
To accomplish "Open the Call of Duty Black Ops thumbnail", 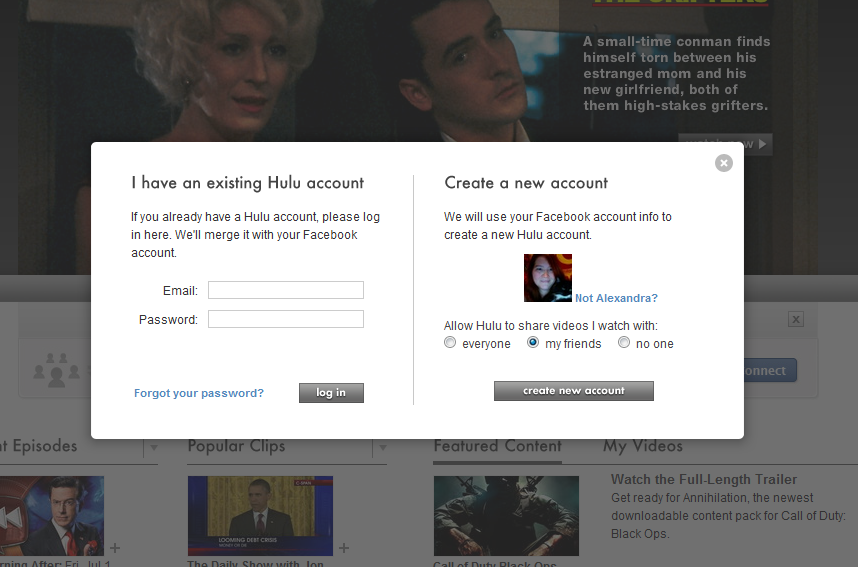I will click(506, 516).
